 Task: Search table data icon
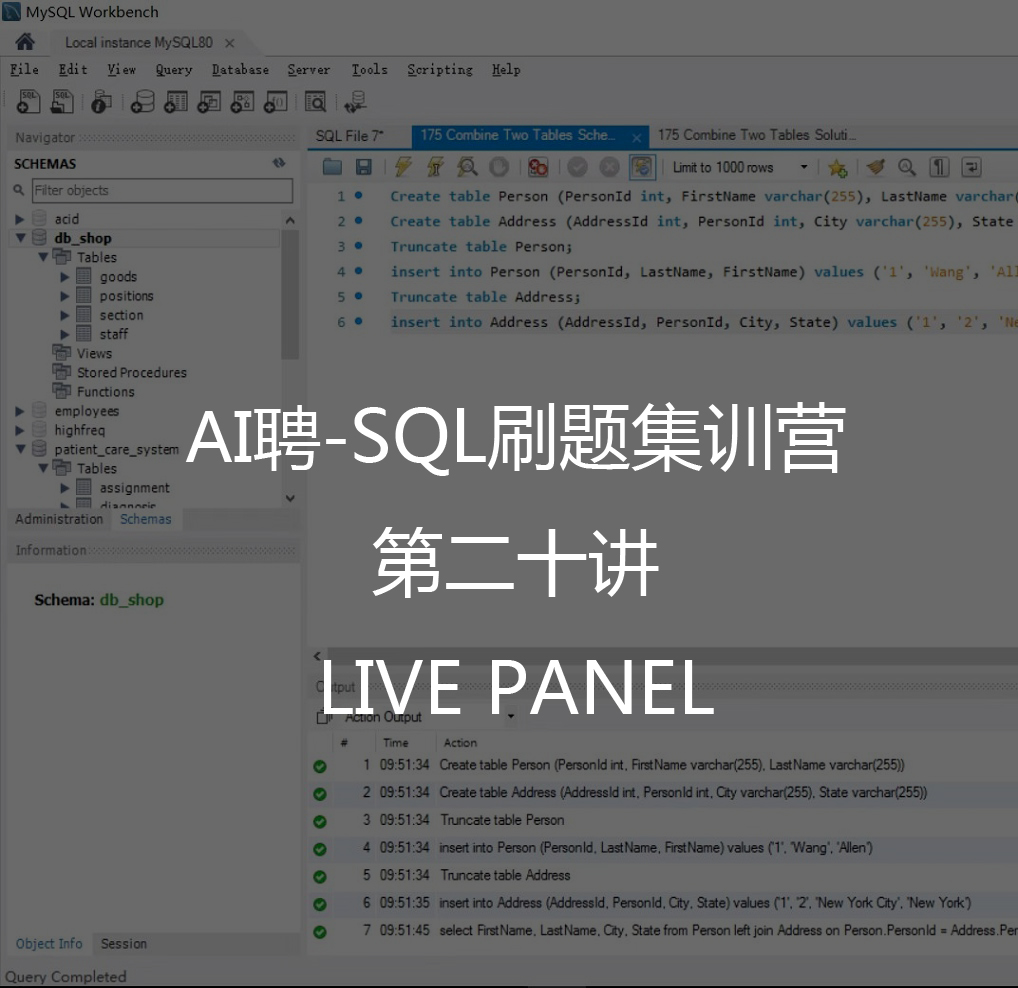point(316,102)
